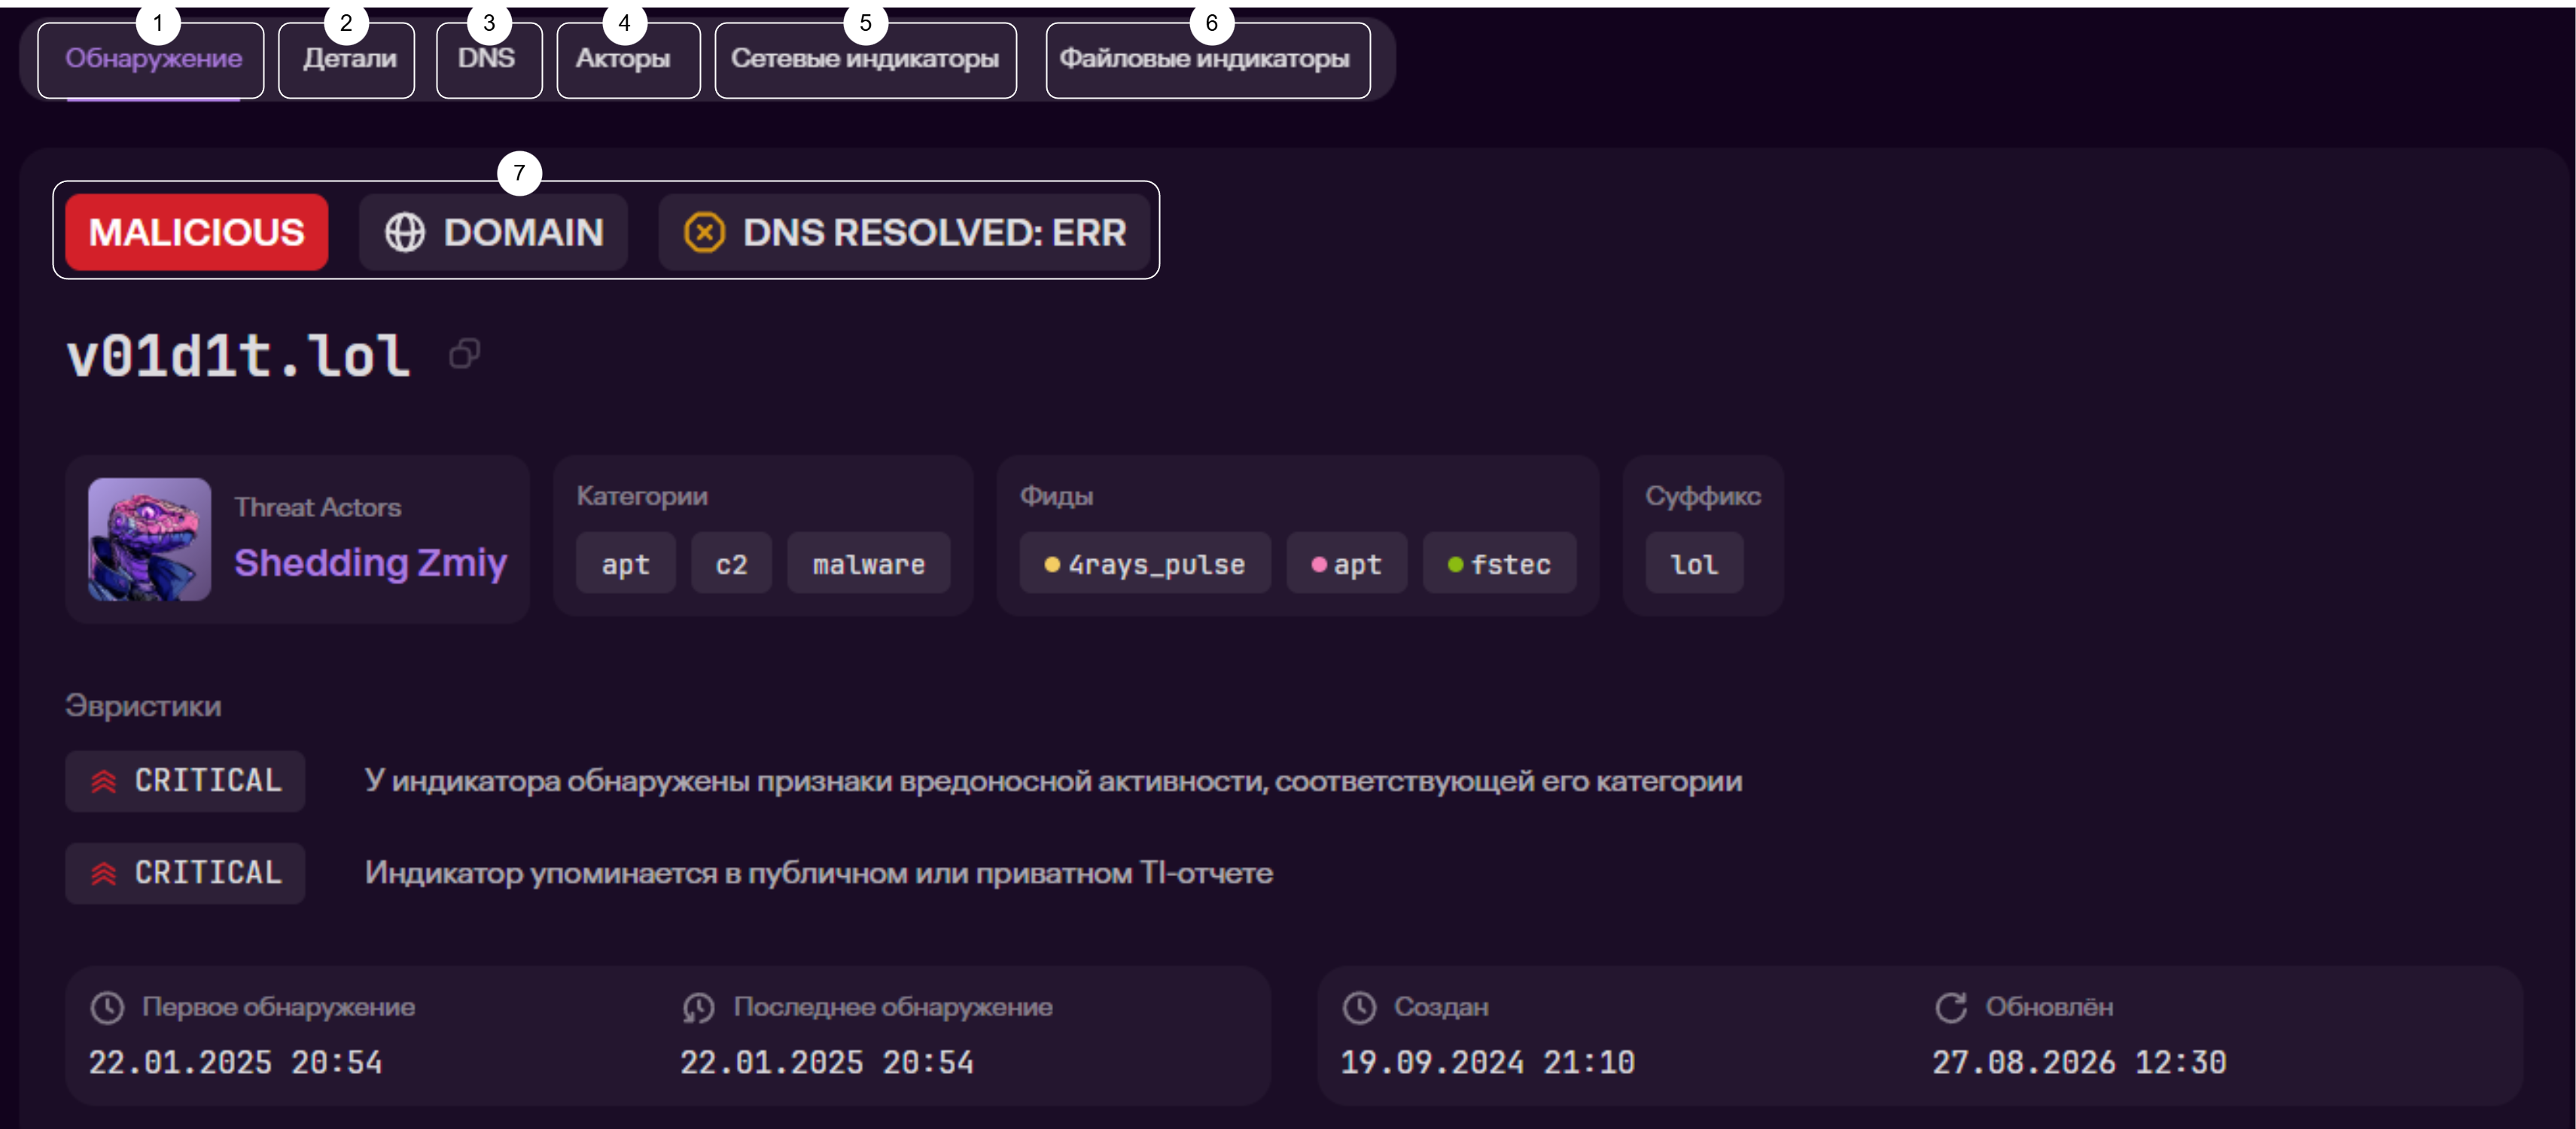Select the c2 category tag
The width and height of the screenshot is (2576, 1129).
pyautogui.click(x=731, y=563)
